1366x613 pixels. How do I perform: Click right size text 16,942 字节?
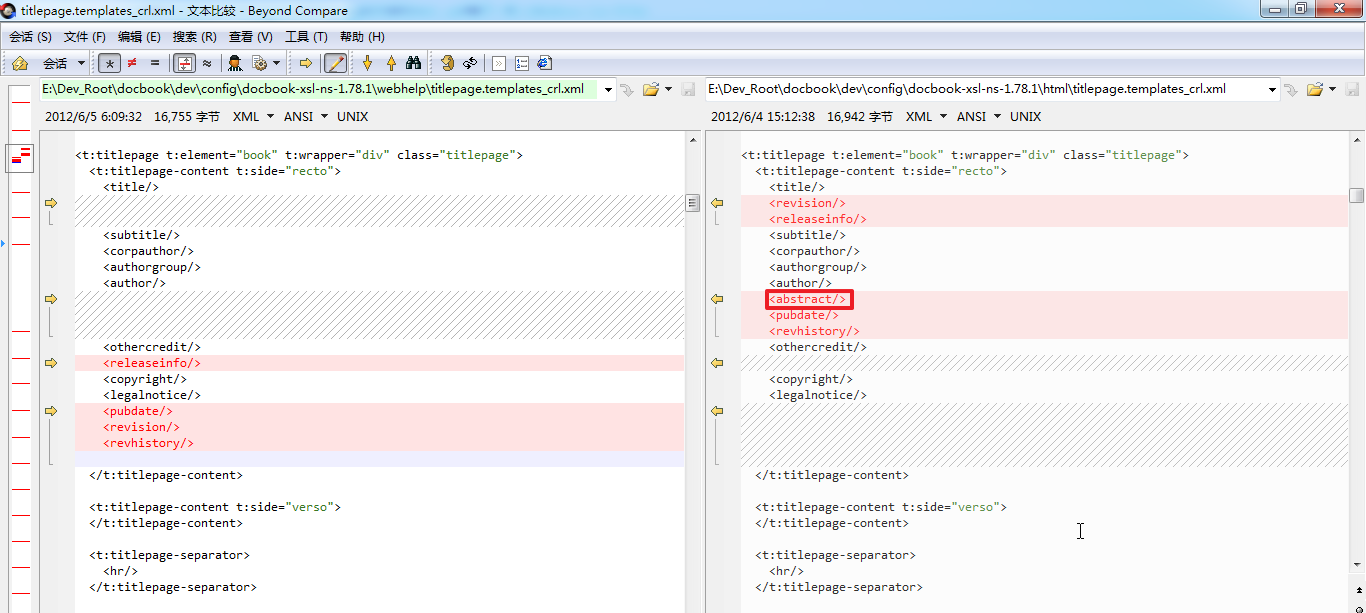tap(860, 117)
